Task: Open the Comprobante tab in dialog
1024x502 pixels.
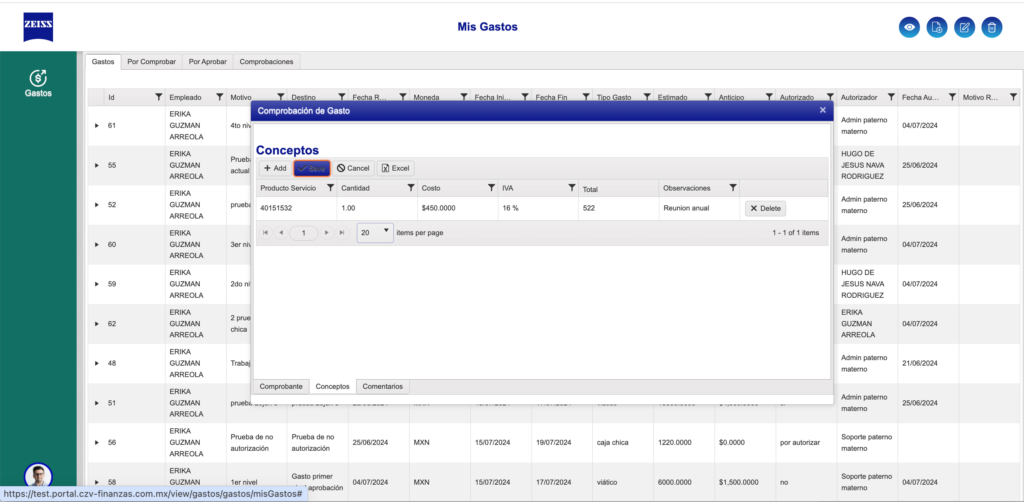Action: (x=281, y=386)
